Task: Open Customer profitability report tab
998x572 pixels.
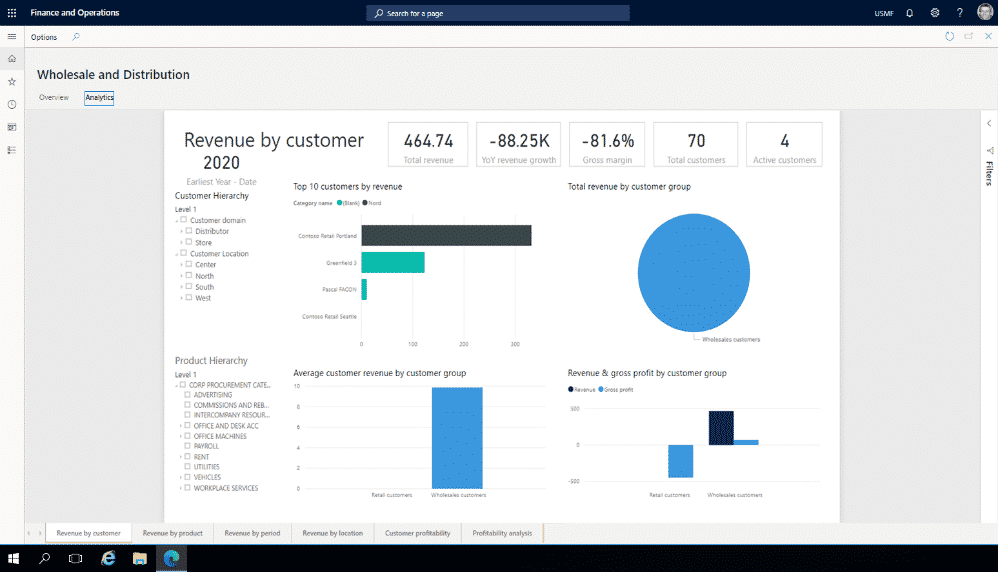Action: [x=418, y=533]
